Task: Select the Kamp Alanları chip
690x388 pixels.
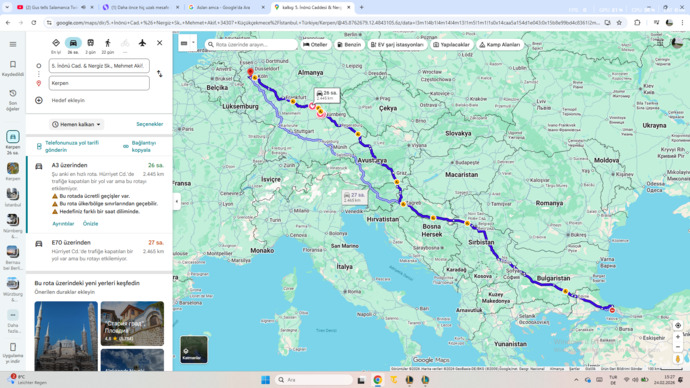Action: 500,44
